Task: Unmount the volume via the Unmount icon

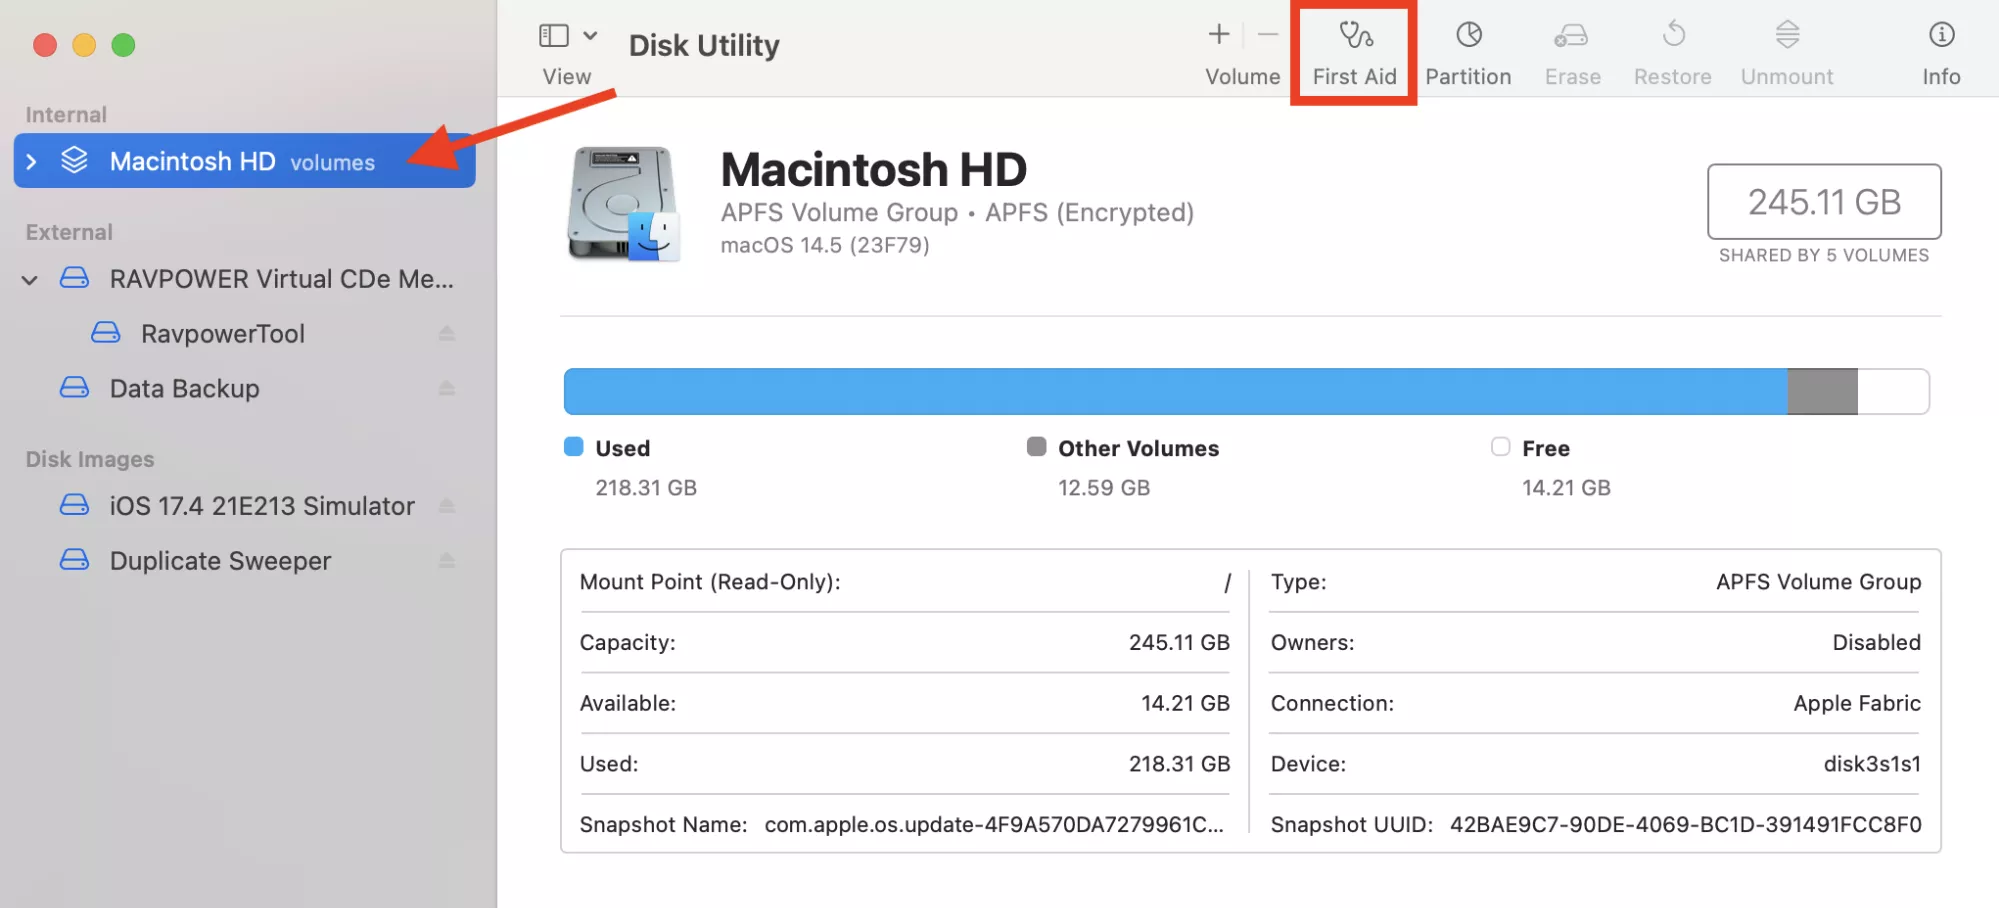Action: 1786,47
